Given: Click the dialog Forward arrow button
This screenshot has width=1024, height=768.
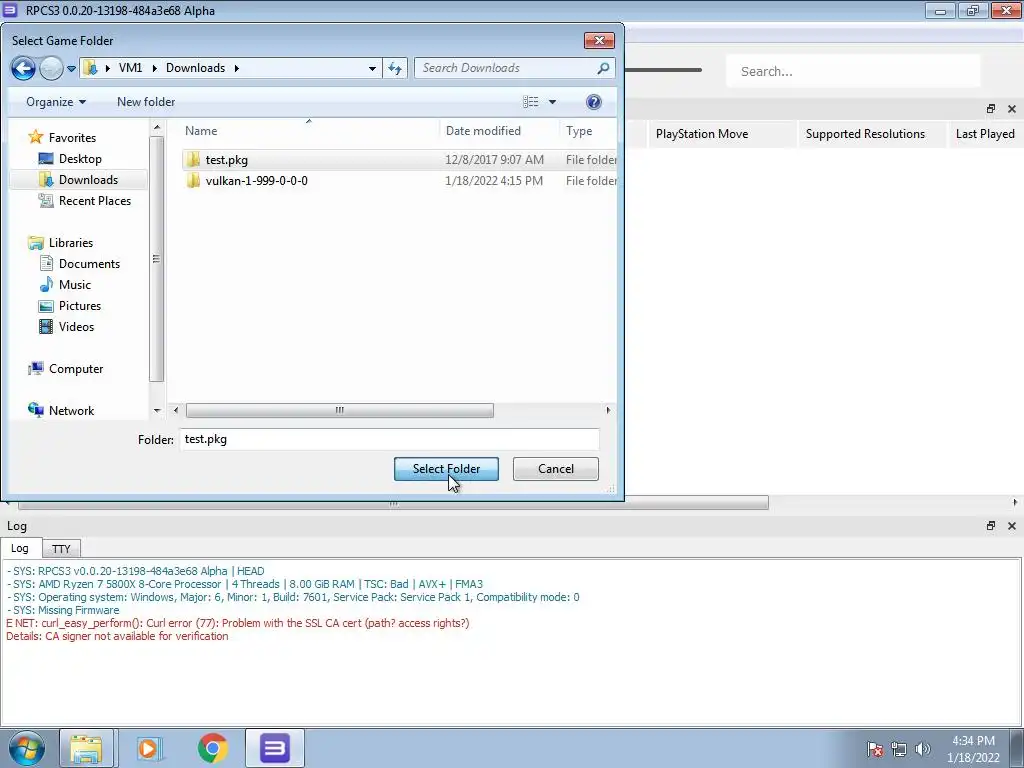Looking at the screenshot, I should [x=51, y=68].
